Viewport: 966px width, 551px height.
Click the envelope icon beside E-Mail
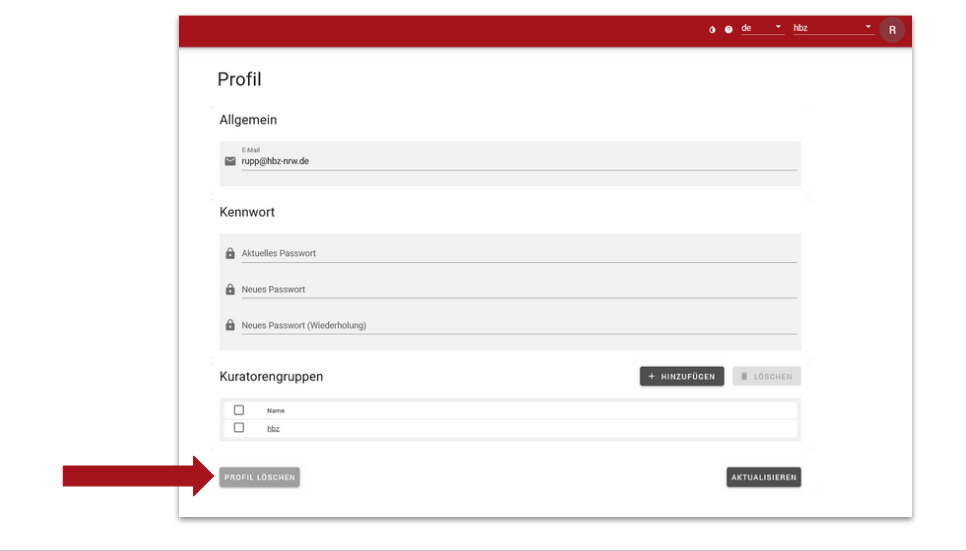click(x=230, y=161)
